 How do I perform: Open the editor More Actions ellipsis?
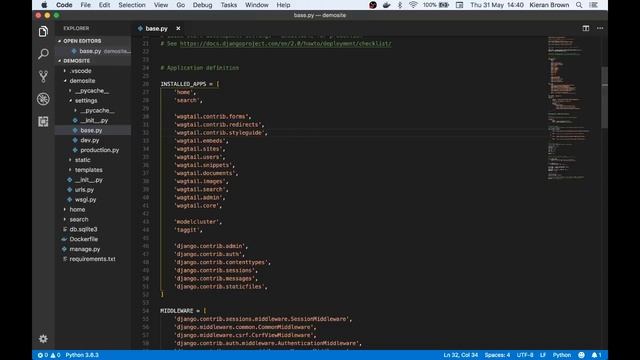(600, 28)
